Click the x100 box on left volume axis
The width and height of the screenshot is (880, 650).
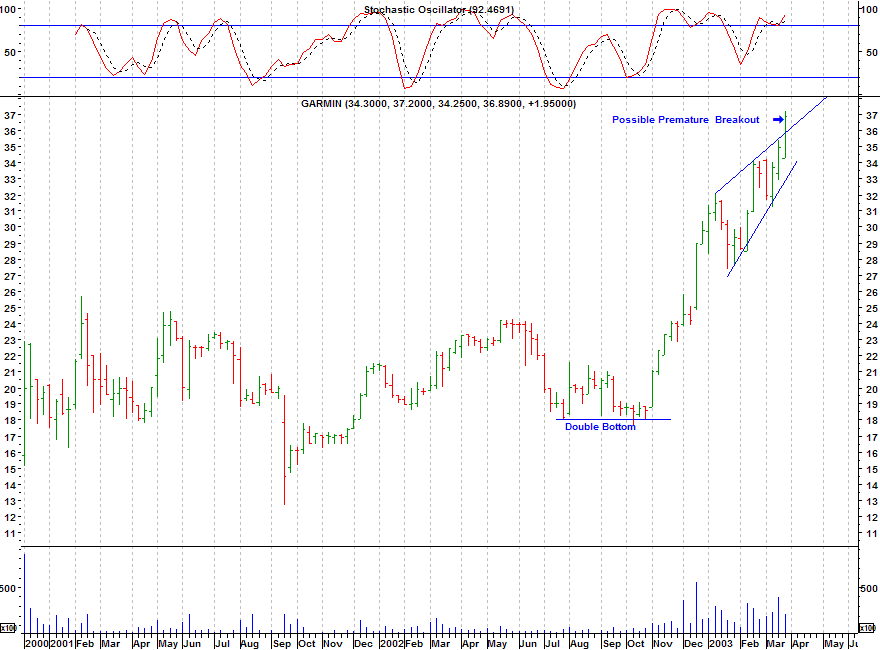click(8, 628)
